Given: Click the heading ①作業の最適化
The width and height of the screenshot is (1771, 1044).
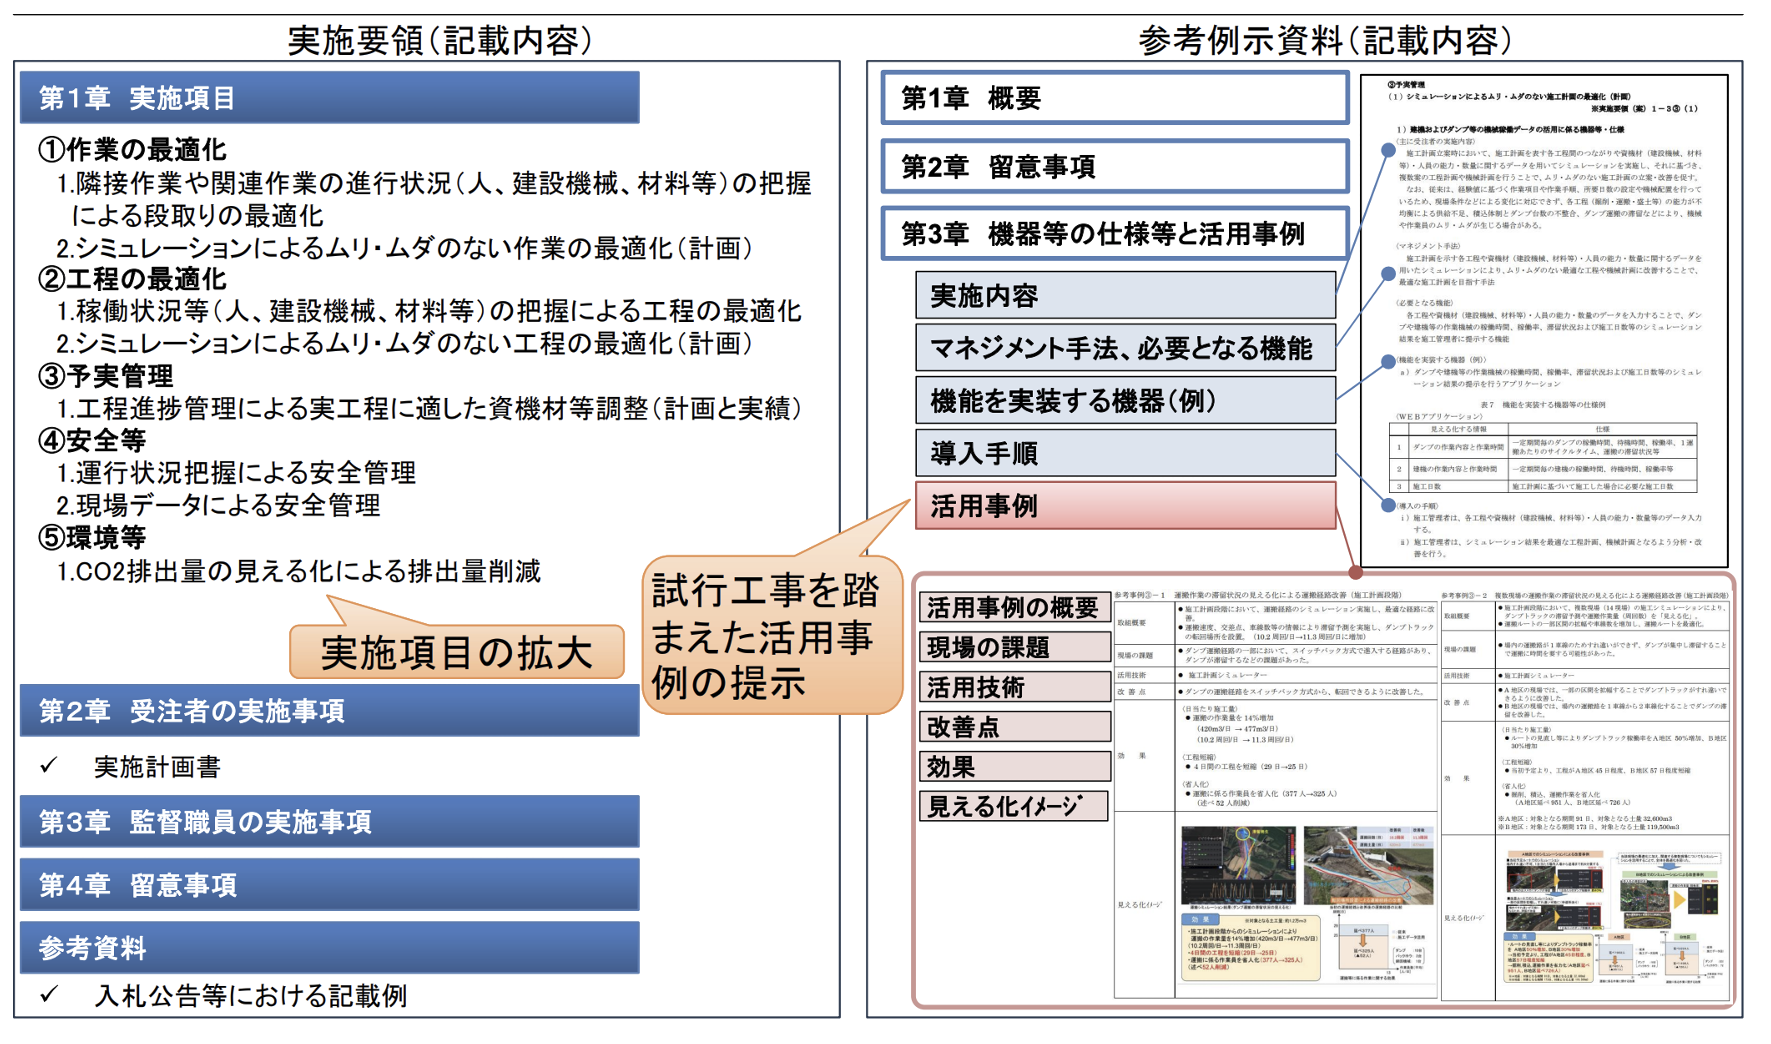Looking at the screenshot, I should click(x=132, y=150).
